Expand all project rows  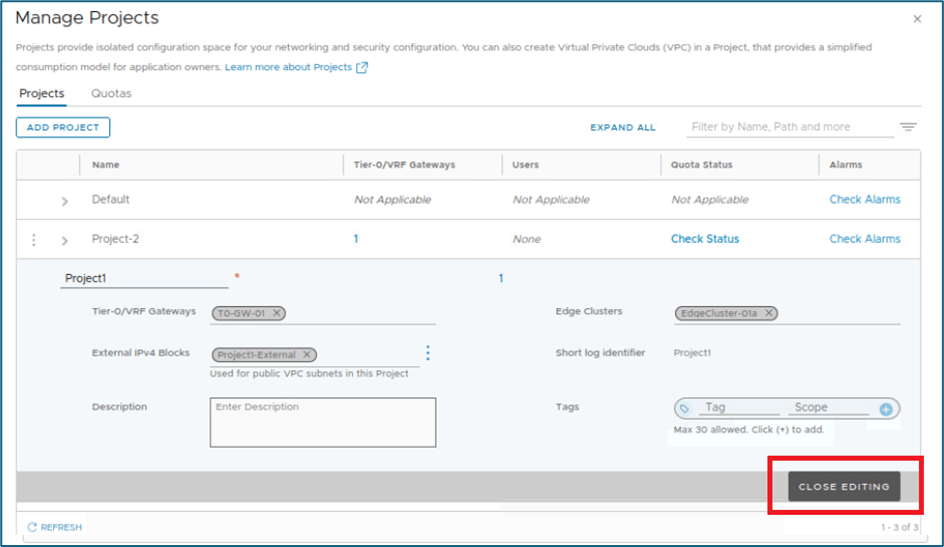[x=622, y=128]
